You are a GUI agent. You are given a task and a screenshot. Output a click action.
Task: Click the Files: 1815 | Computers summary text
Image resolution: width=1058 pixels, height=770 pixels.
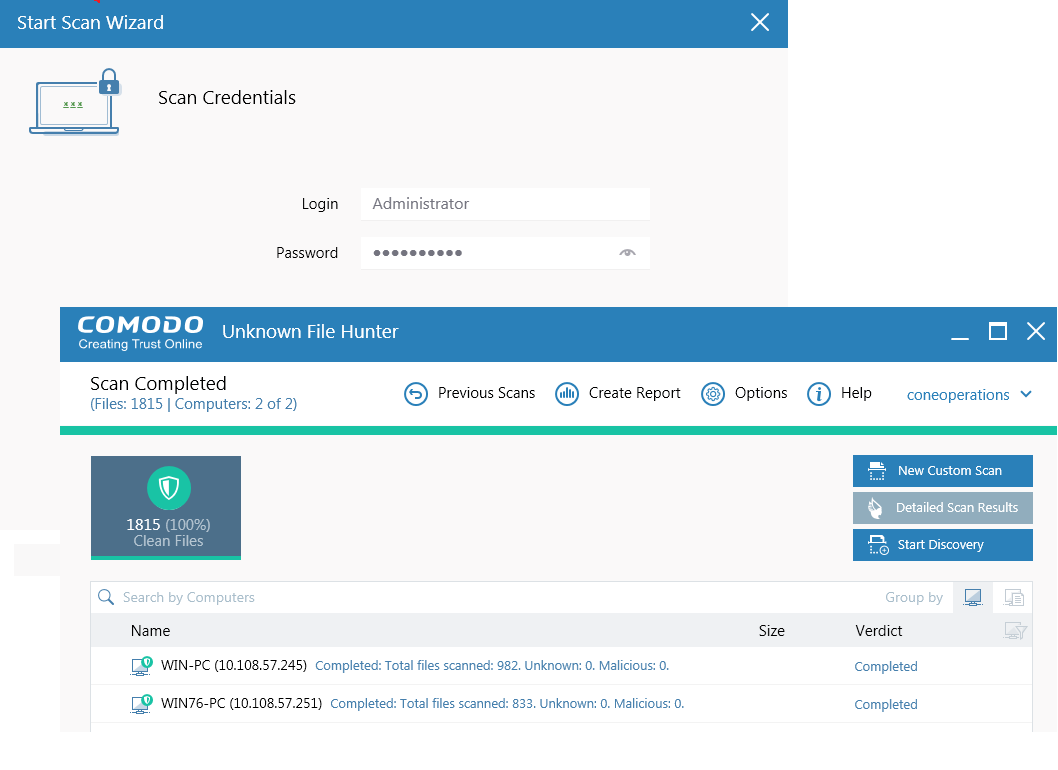(194, 404)
